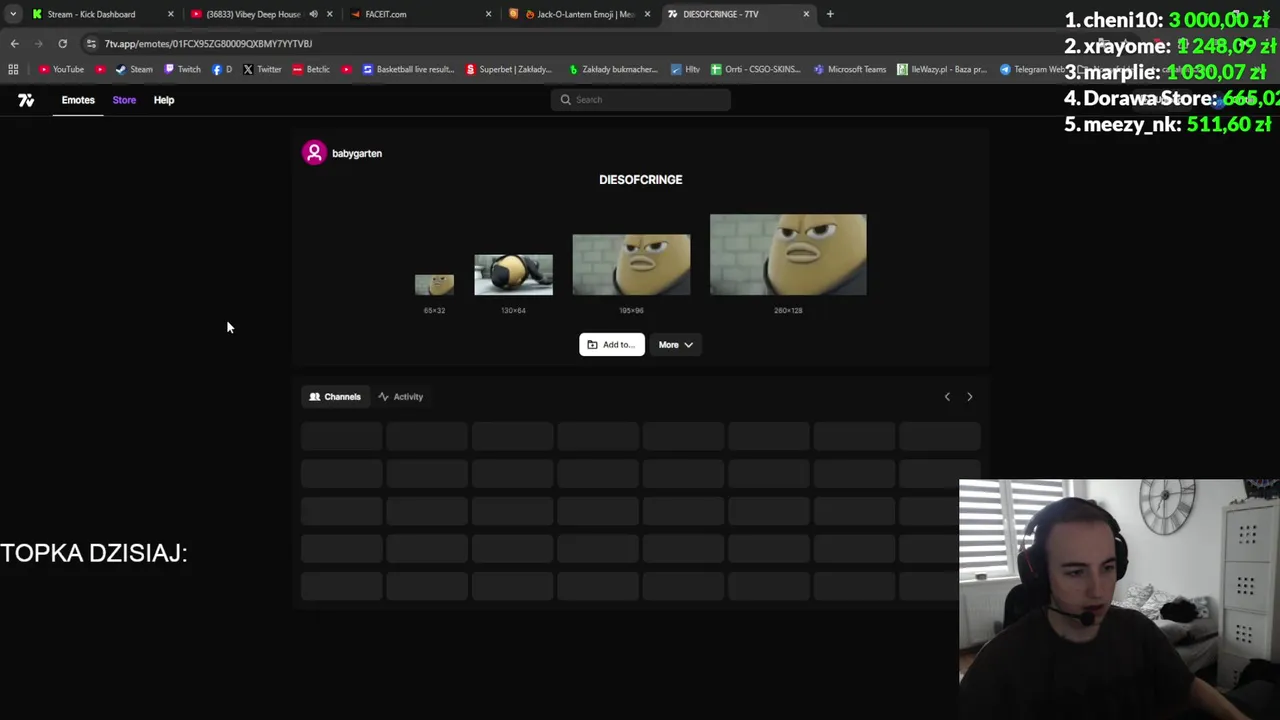View site information icon in address bar

click(91, 43)
